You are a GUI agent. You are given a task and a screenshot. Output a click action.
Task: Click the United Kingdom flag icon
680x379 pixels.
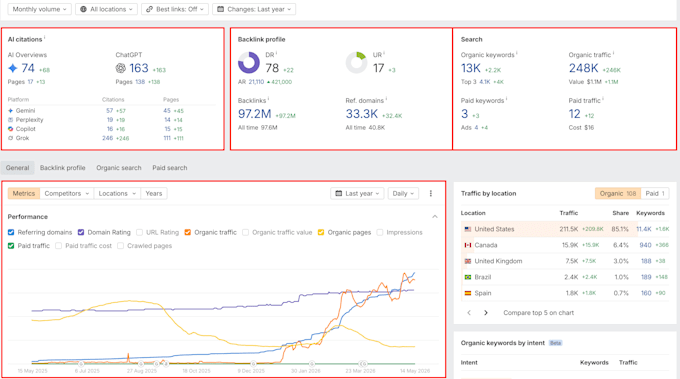coord(468,261)
